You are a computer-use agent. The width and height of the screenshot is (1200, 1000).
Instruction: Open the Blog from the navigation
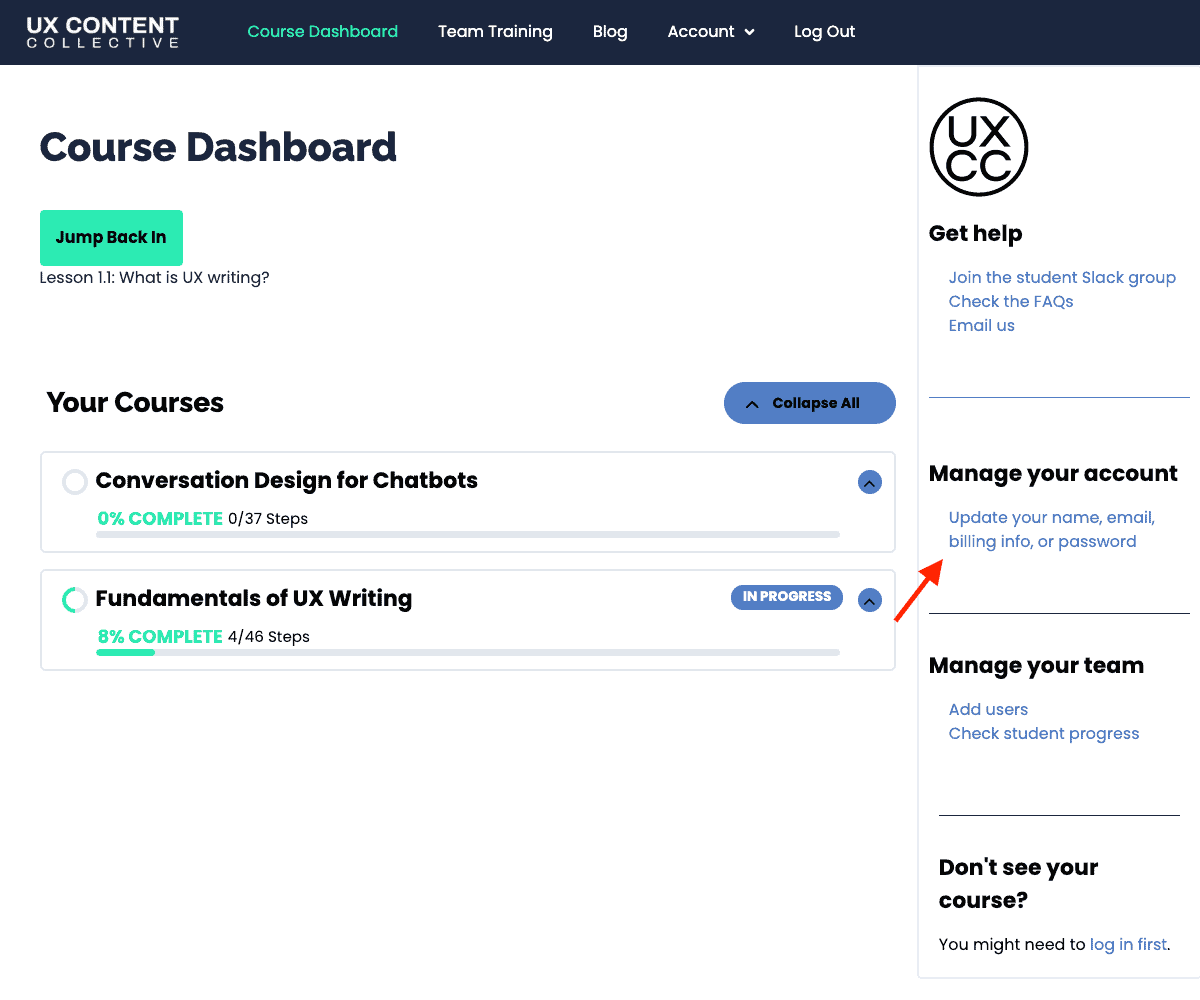point(610,32)
